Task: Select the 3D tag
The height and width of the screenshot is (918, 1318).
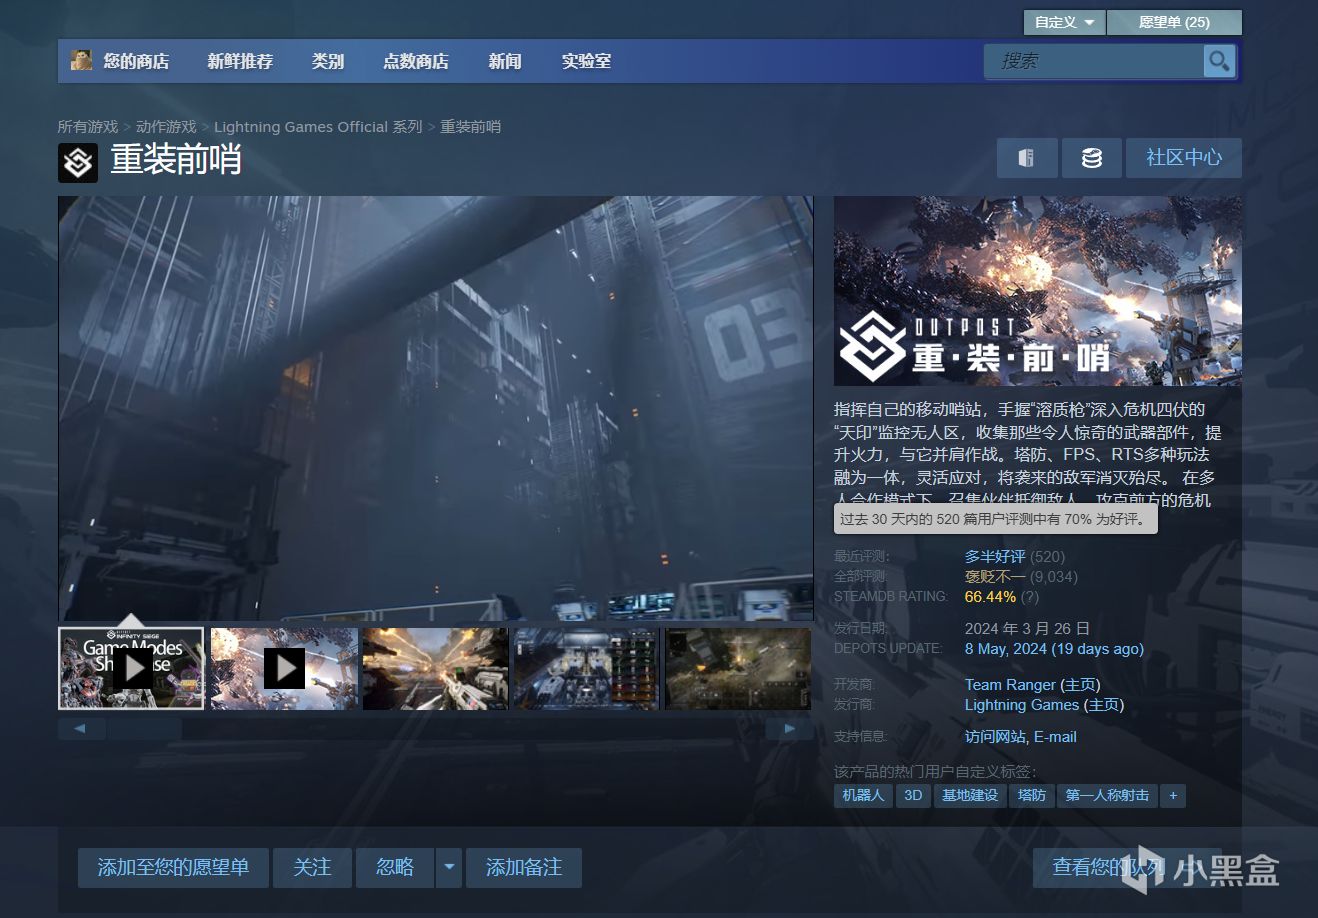Action: (x=913, y=795)
